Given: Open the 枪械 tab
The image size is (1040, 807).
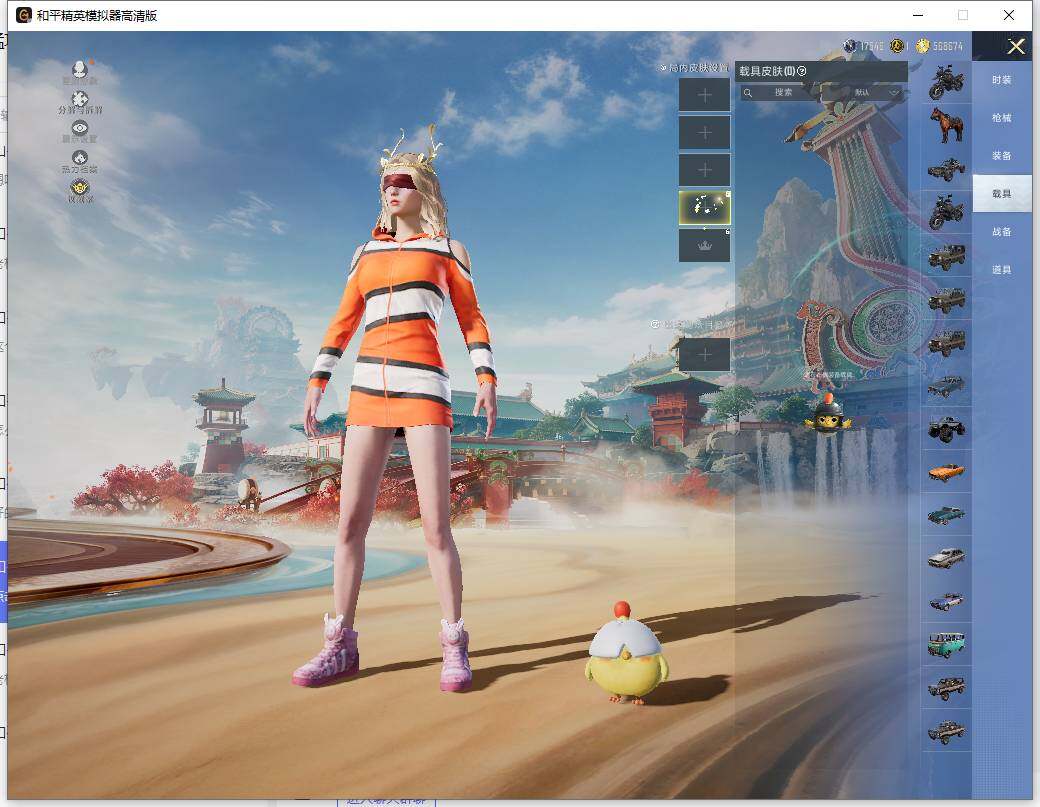Looking at the screenshot, I should tap(1001, 118).
